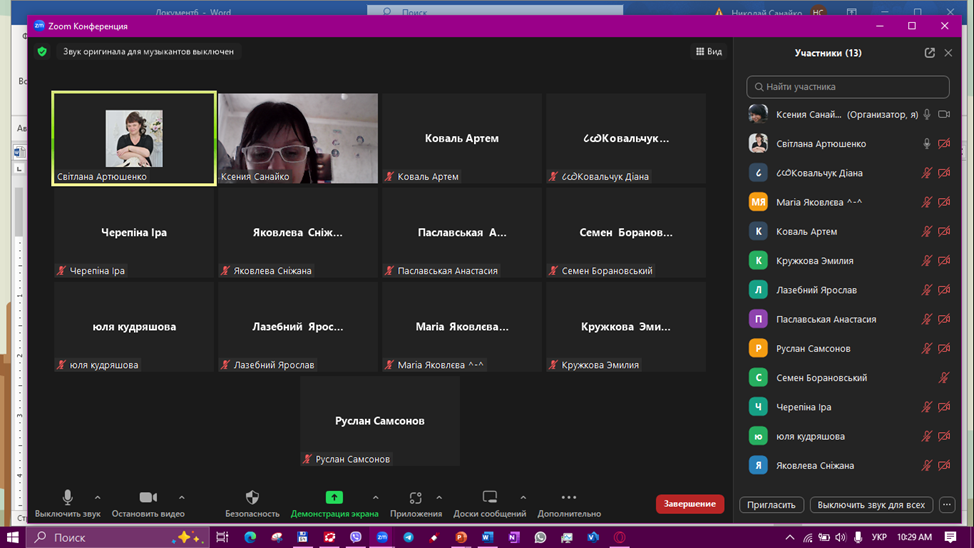The height and width of the screenshot is (548, 974).
Task: Select Лазебний Ярослав in participant list
Action: 848,290
